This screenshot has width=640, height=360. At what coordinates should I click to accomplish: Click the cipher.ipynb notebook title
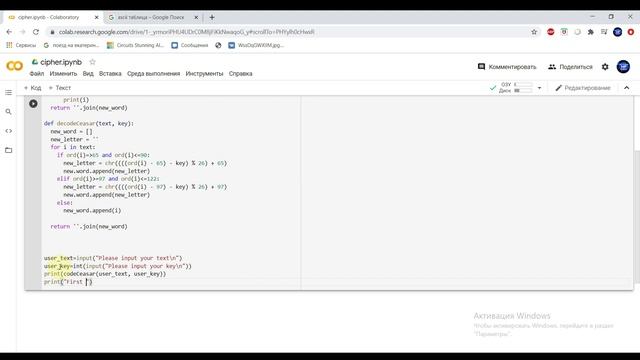(x=61, y=62)
